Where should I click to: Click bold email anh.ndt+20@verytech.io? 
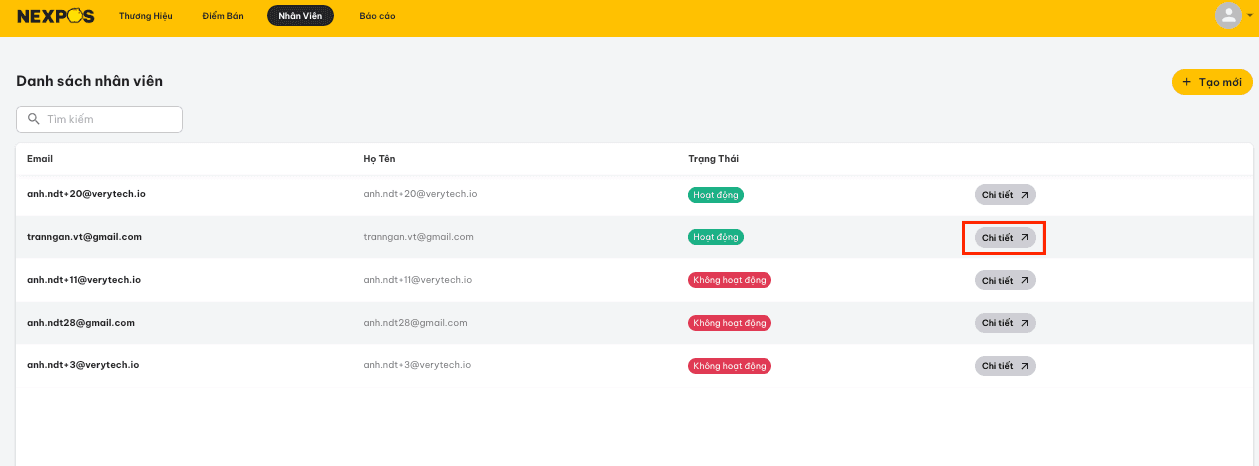coord(86,194)
